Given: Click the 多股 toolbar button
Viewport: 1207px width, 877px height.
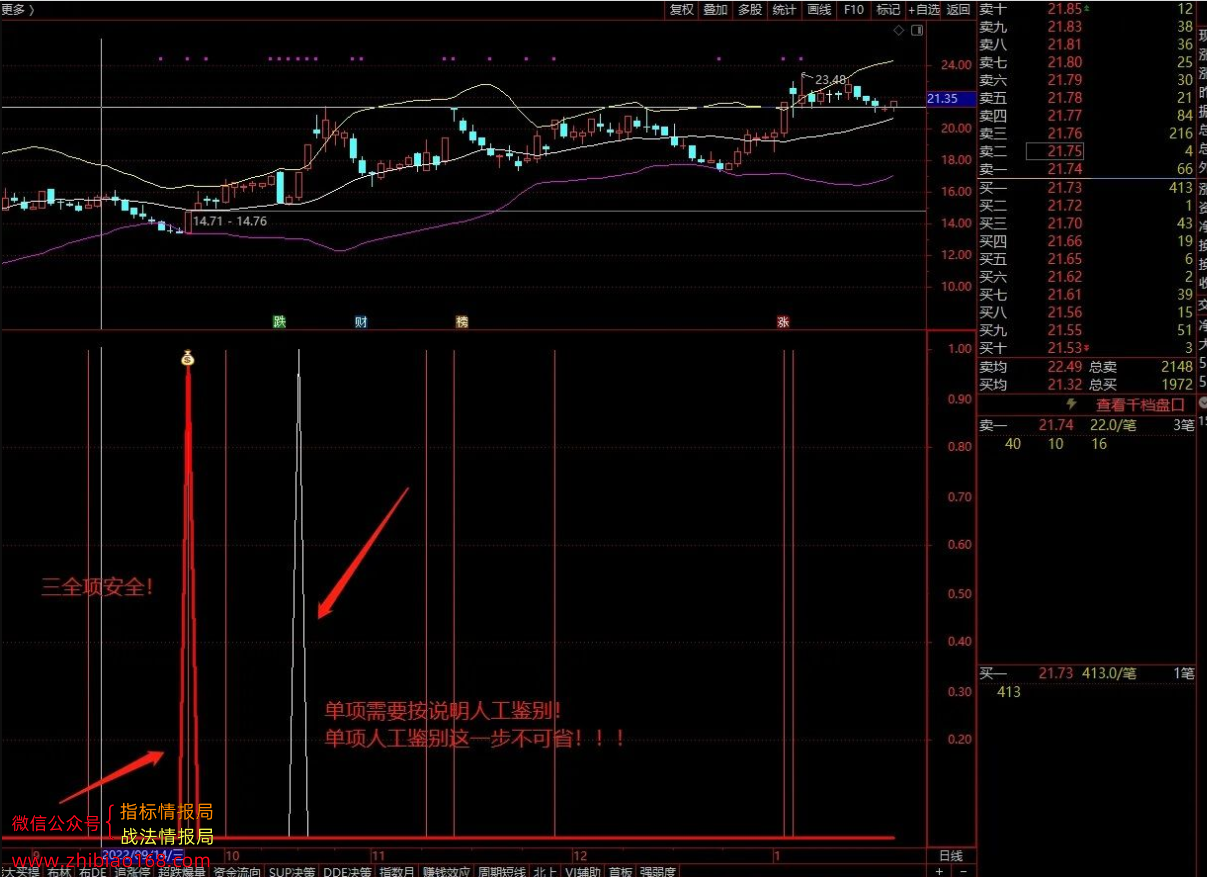Looking at the screenshot, I should click(x=750, y=9).
